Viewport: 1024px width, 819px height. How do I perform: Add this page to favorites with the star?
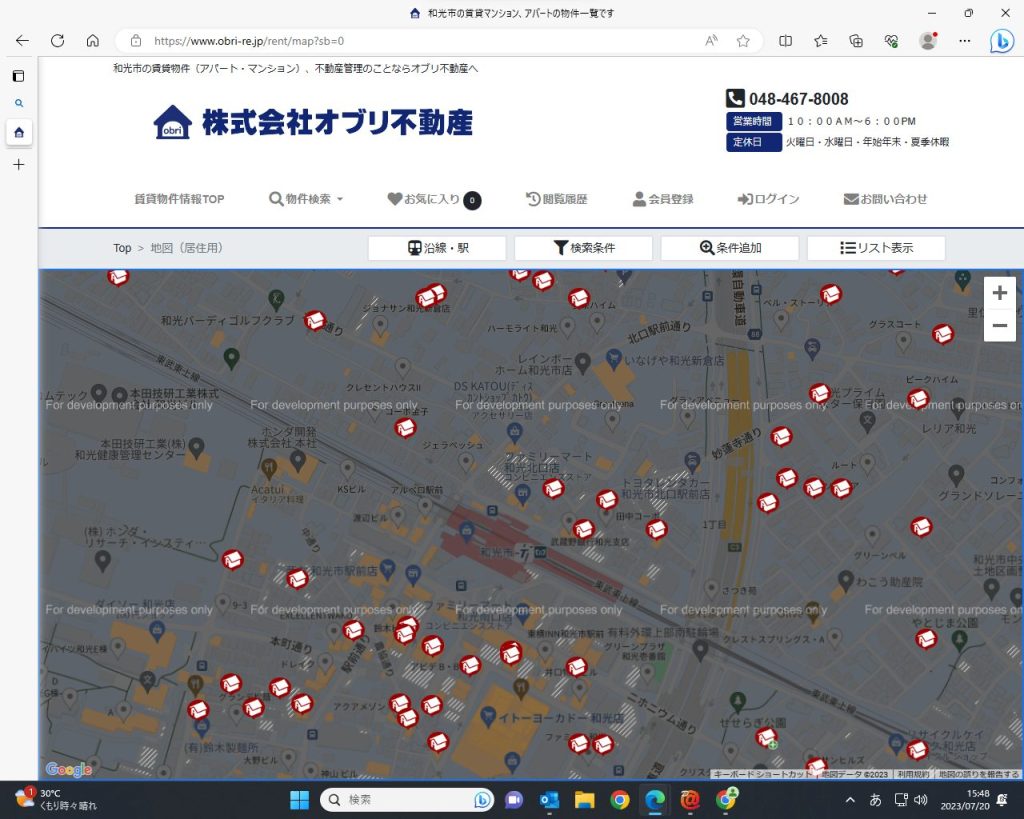click(743, 40)
